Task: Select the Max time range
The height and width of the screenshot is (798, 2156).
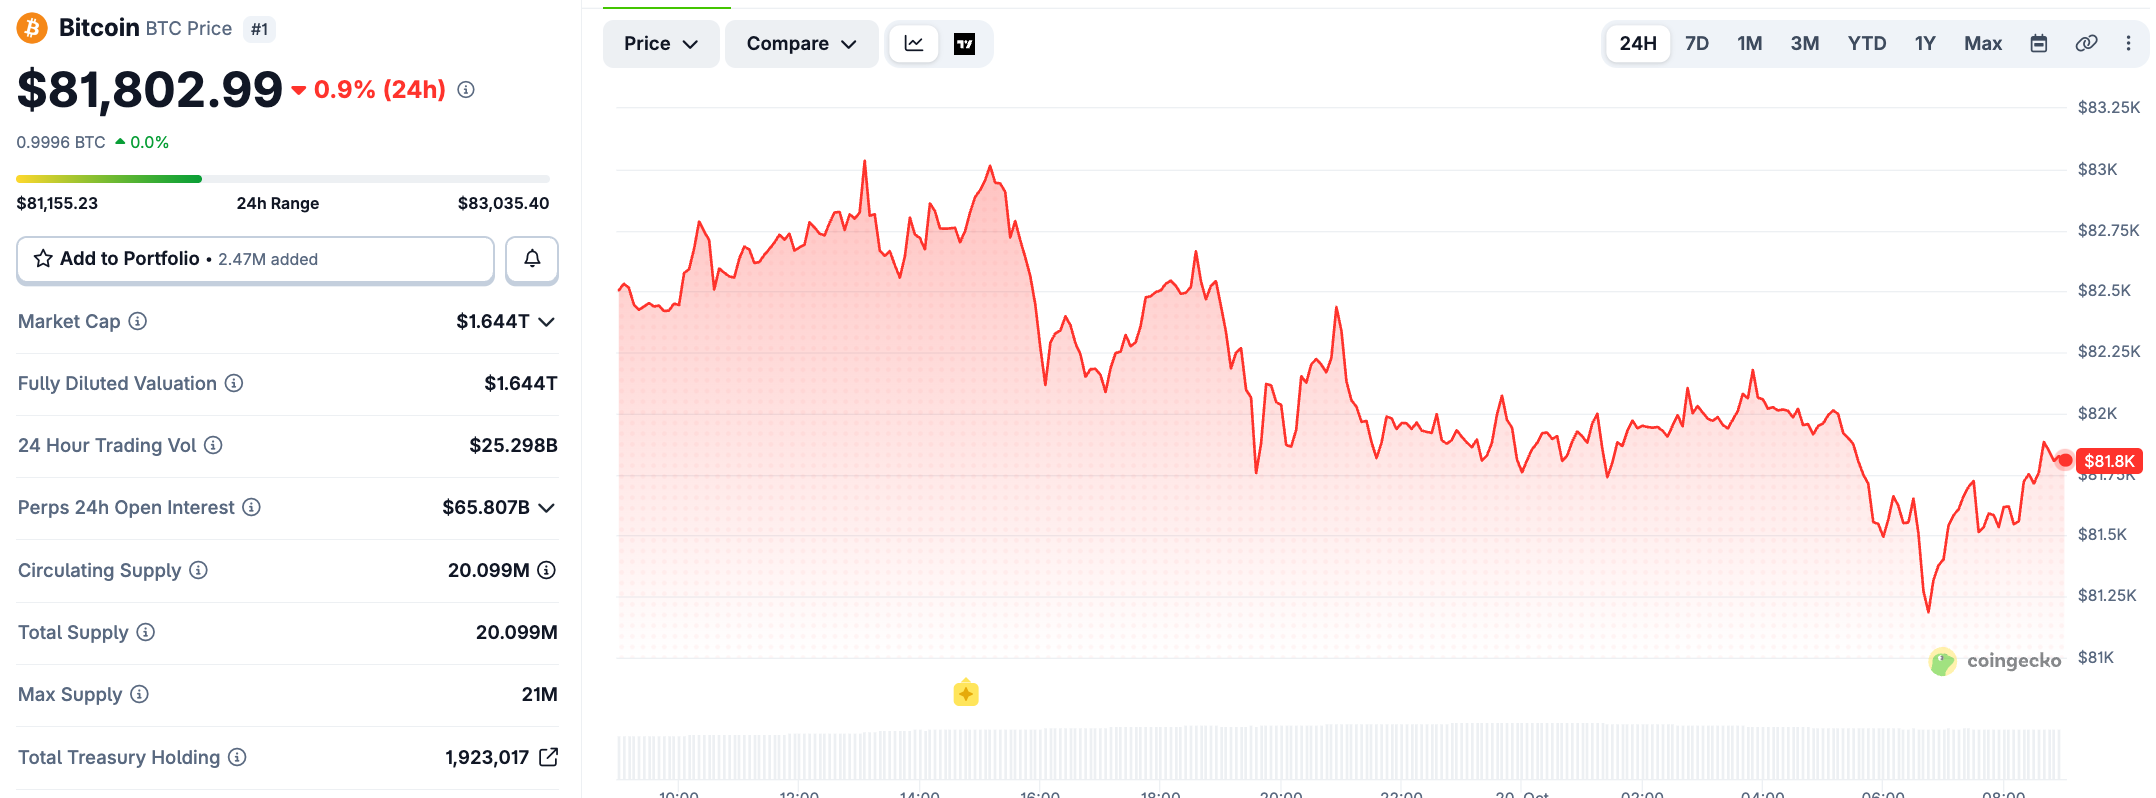Action: tap(1983, 43)
